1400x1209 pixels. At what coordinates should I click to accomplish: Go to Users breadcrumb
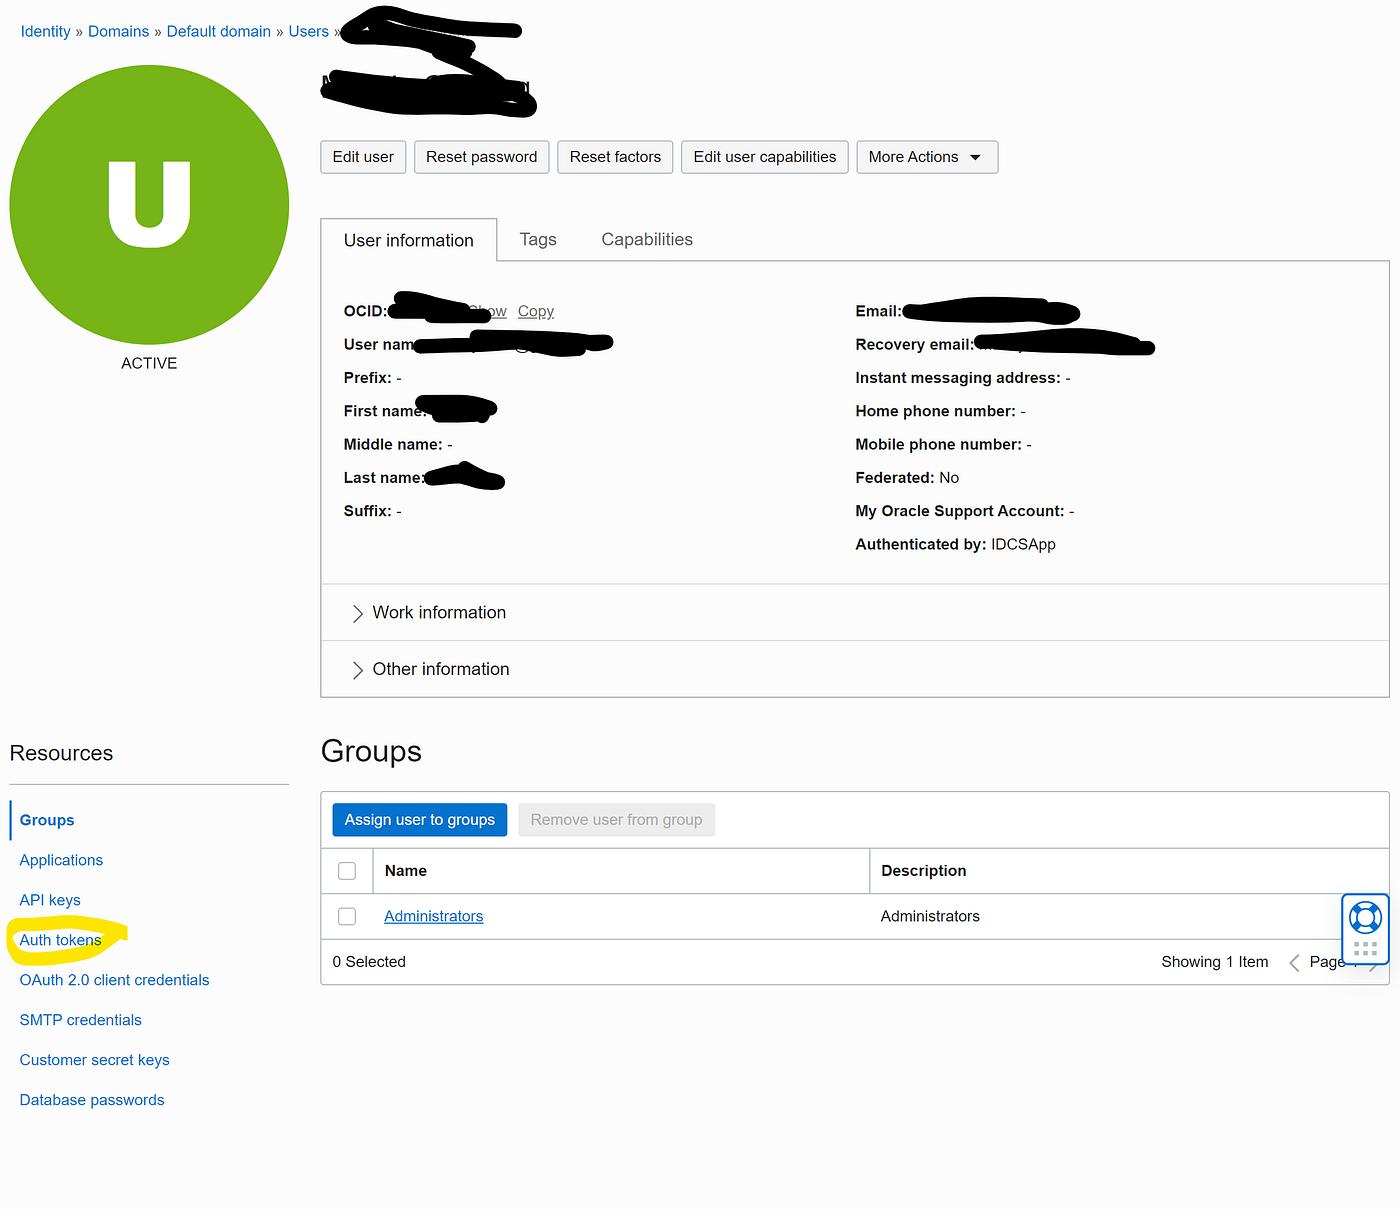click(309, 31)
